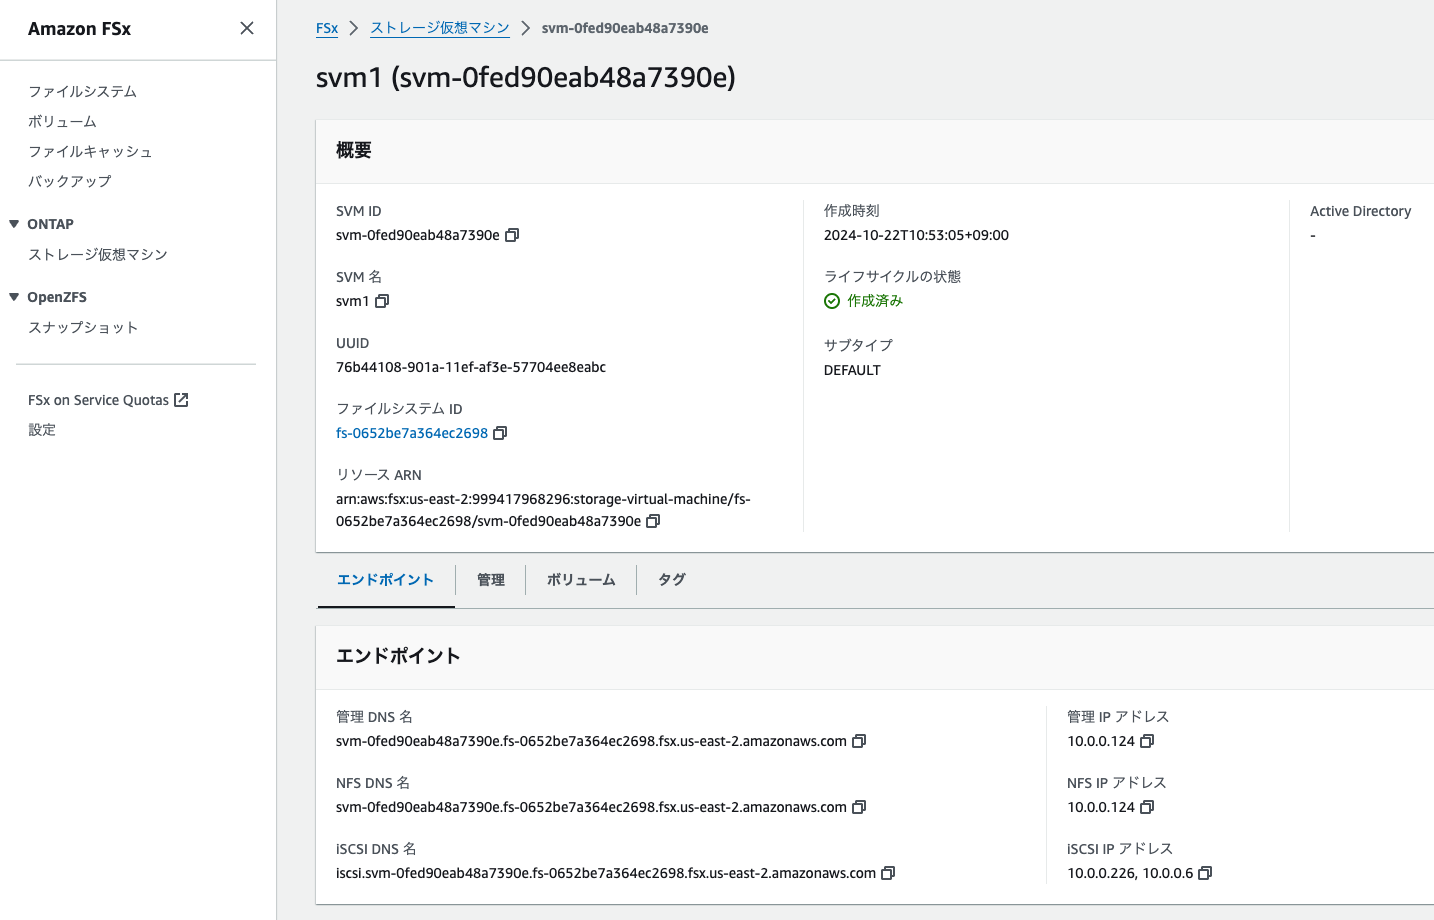The width and height of the screenshot is (1434, 920).
Task: Click the 概要 section heading
Action: [354, 150]
